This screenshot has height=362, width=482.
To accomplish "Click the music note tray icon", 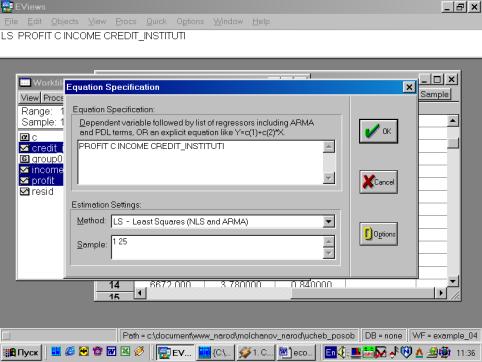I will pos(394,352).
